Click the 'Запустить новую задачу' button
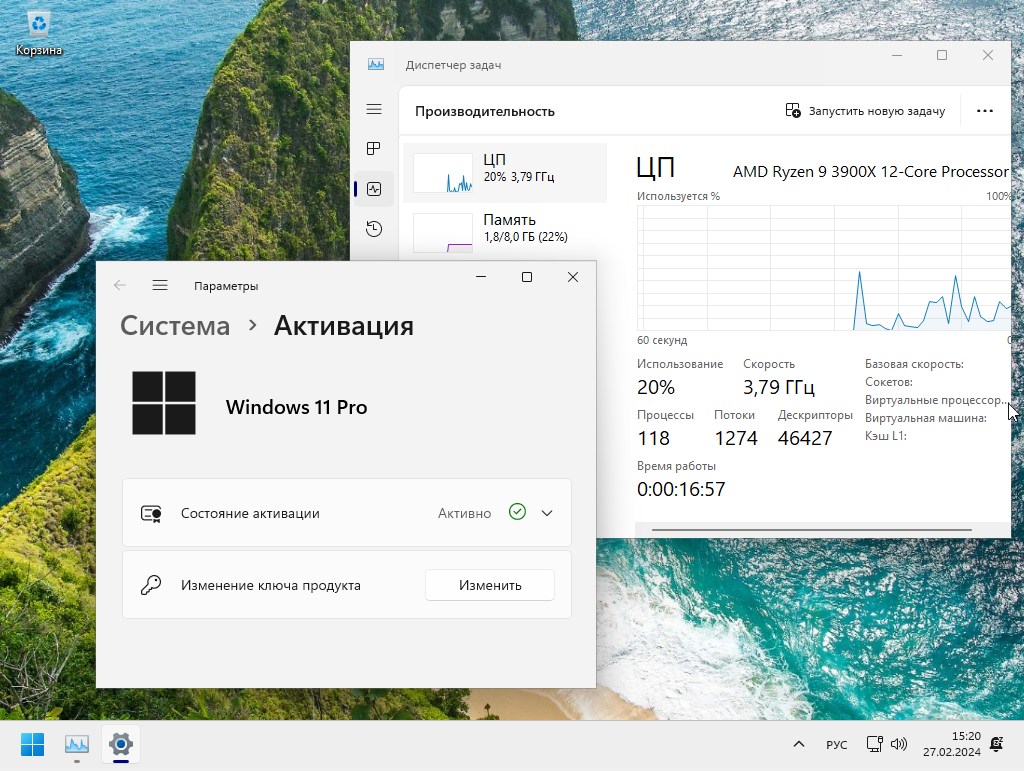Image resolution: width=1024 pixels, height=771 pixels. (x=865, y=111)
